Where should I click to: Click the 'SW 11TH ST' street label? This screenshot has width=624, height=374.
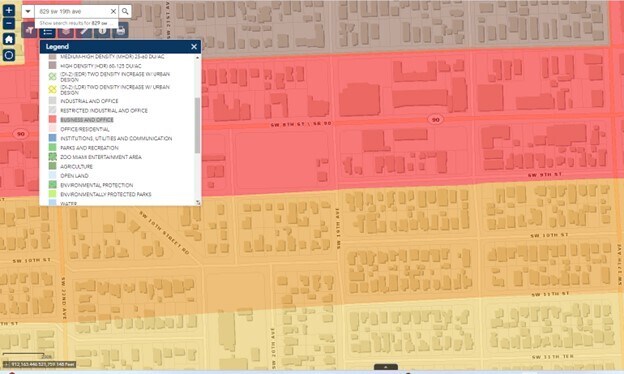pyautogui.click(x=550, y=294)
